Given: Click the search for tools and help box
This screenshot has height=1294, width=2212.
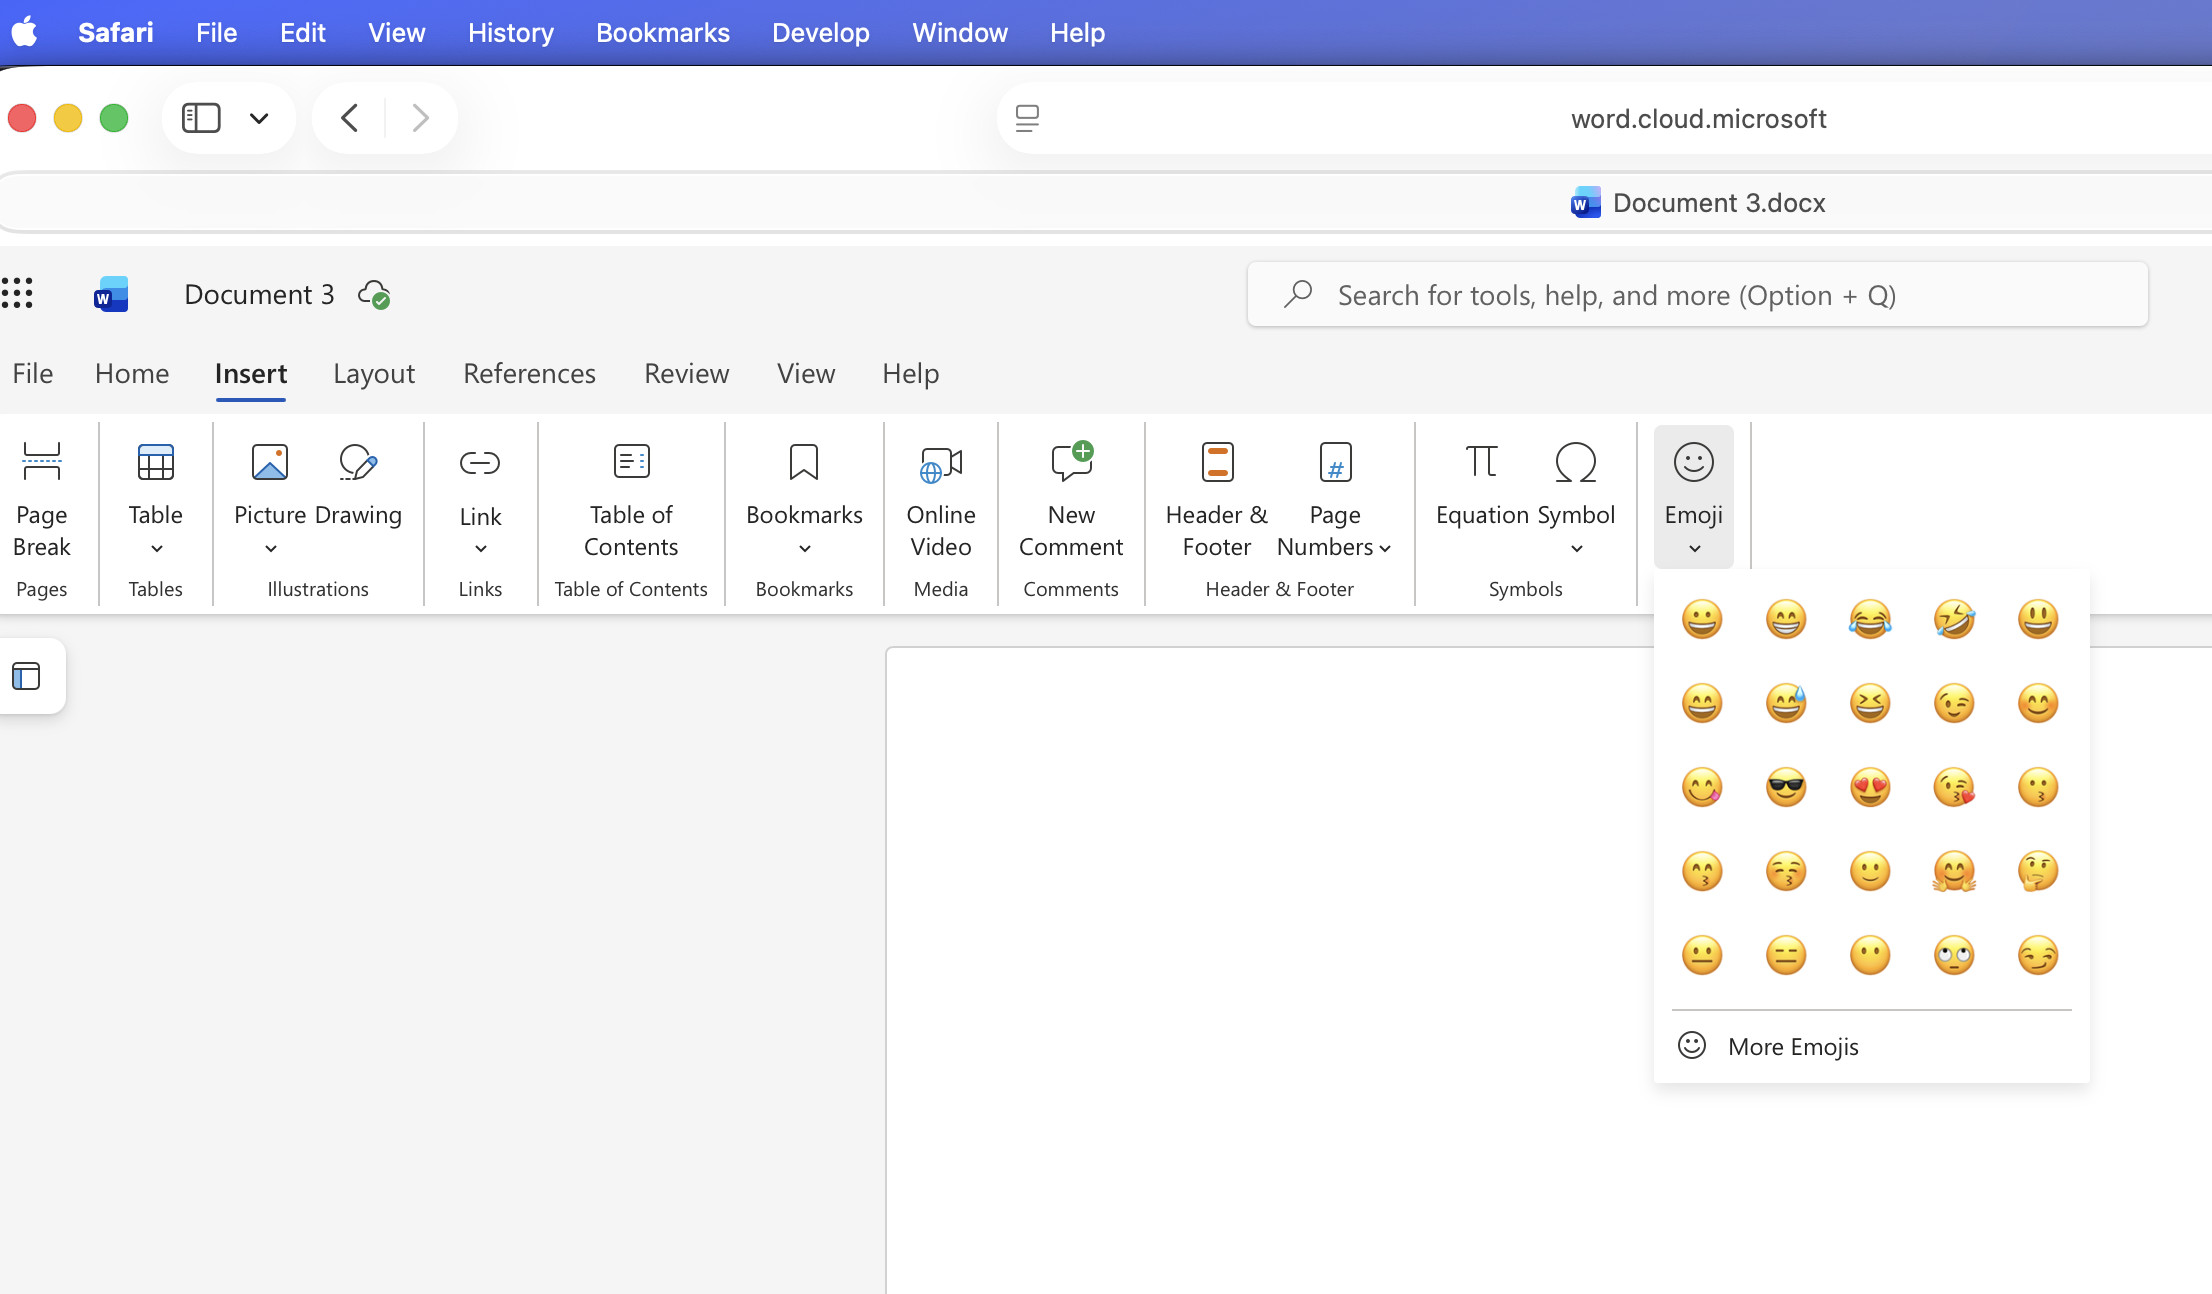Looking at the screenshot, I should pyautogui.click(x=1697, y=294).
